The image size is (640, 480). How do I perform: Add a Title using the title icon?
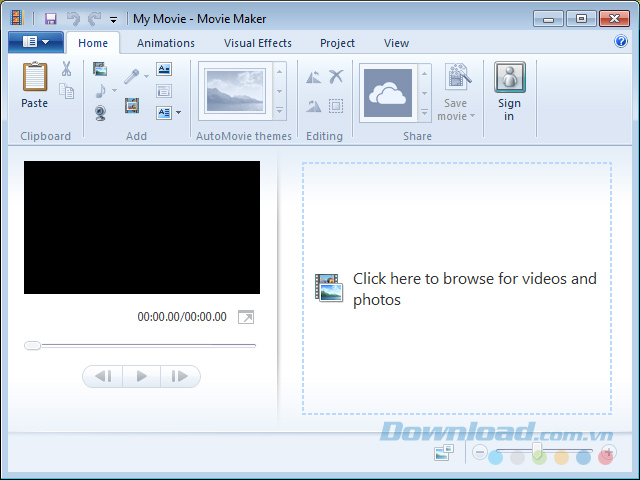click(x=164, y=69)
